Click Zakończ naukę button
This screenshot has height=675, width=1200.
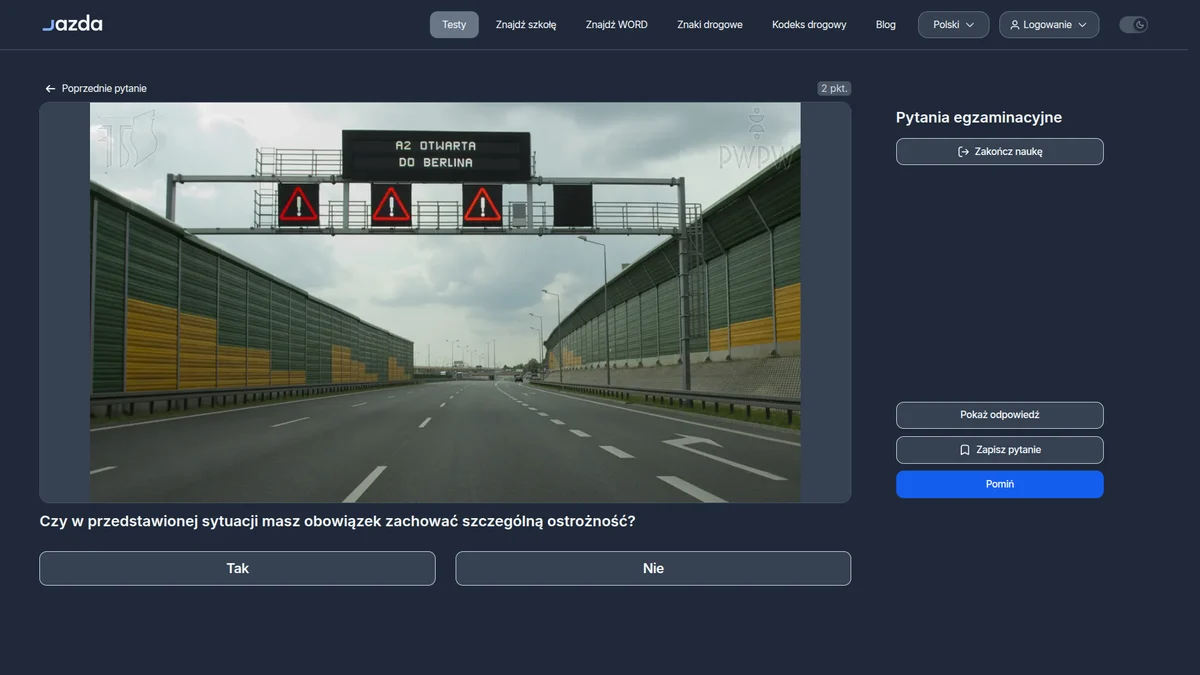(x=1000, y=152)
